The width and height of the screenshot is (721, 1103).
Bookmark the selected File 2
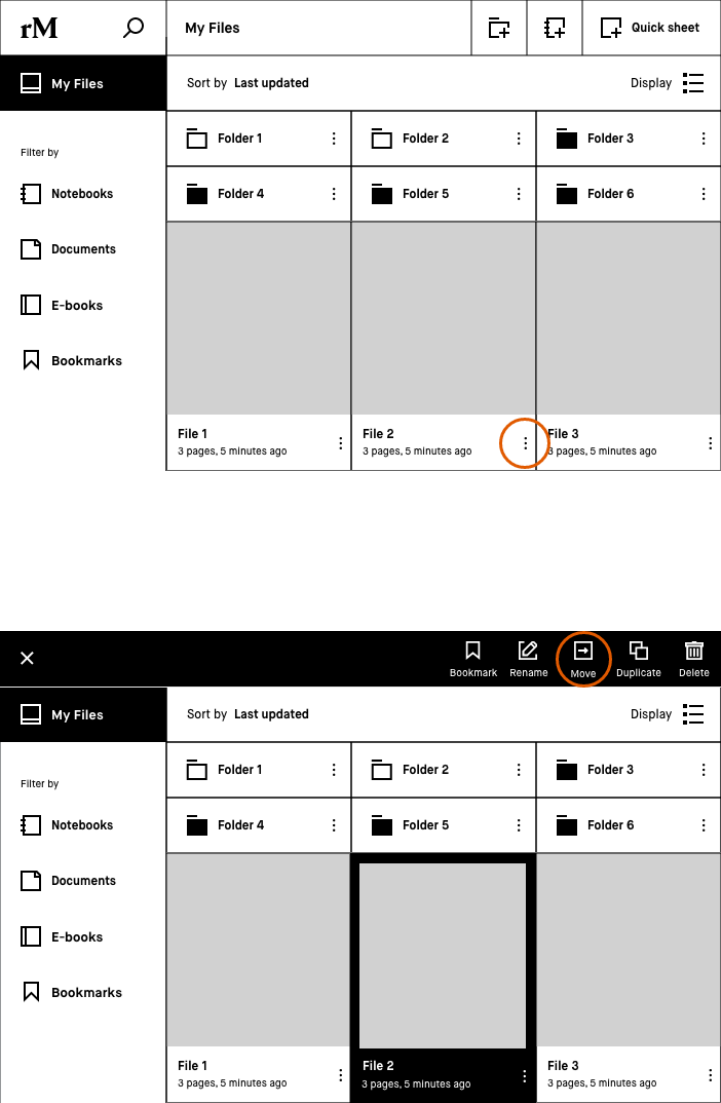click(473, 659)
